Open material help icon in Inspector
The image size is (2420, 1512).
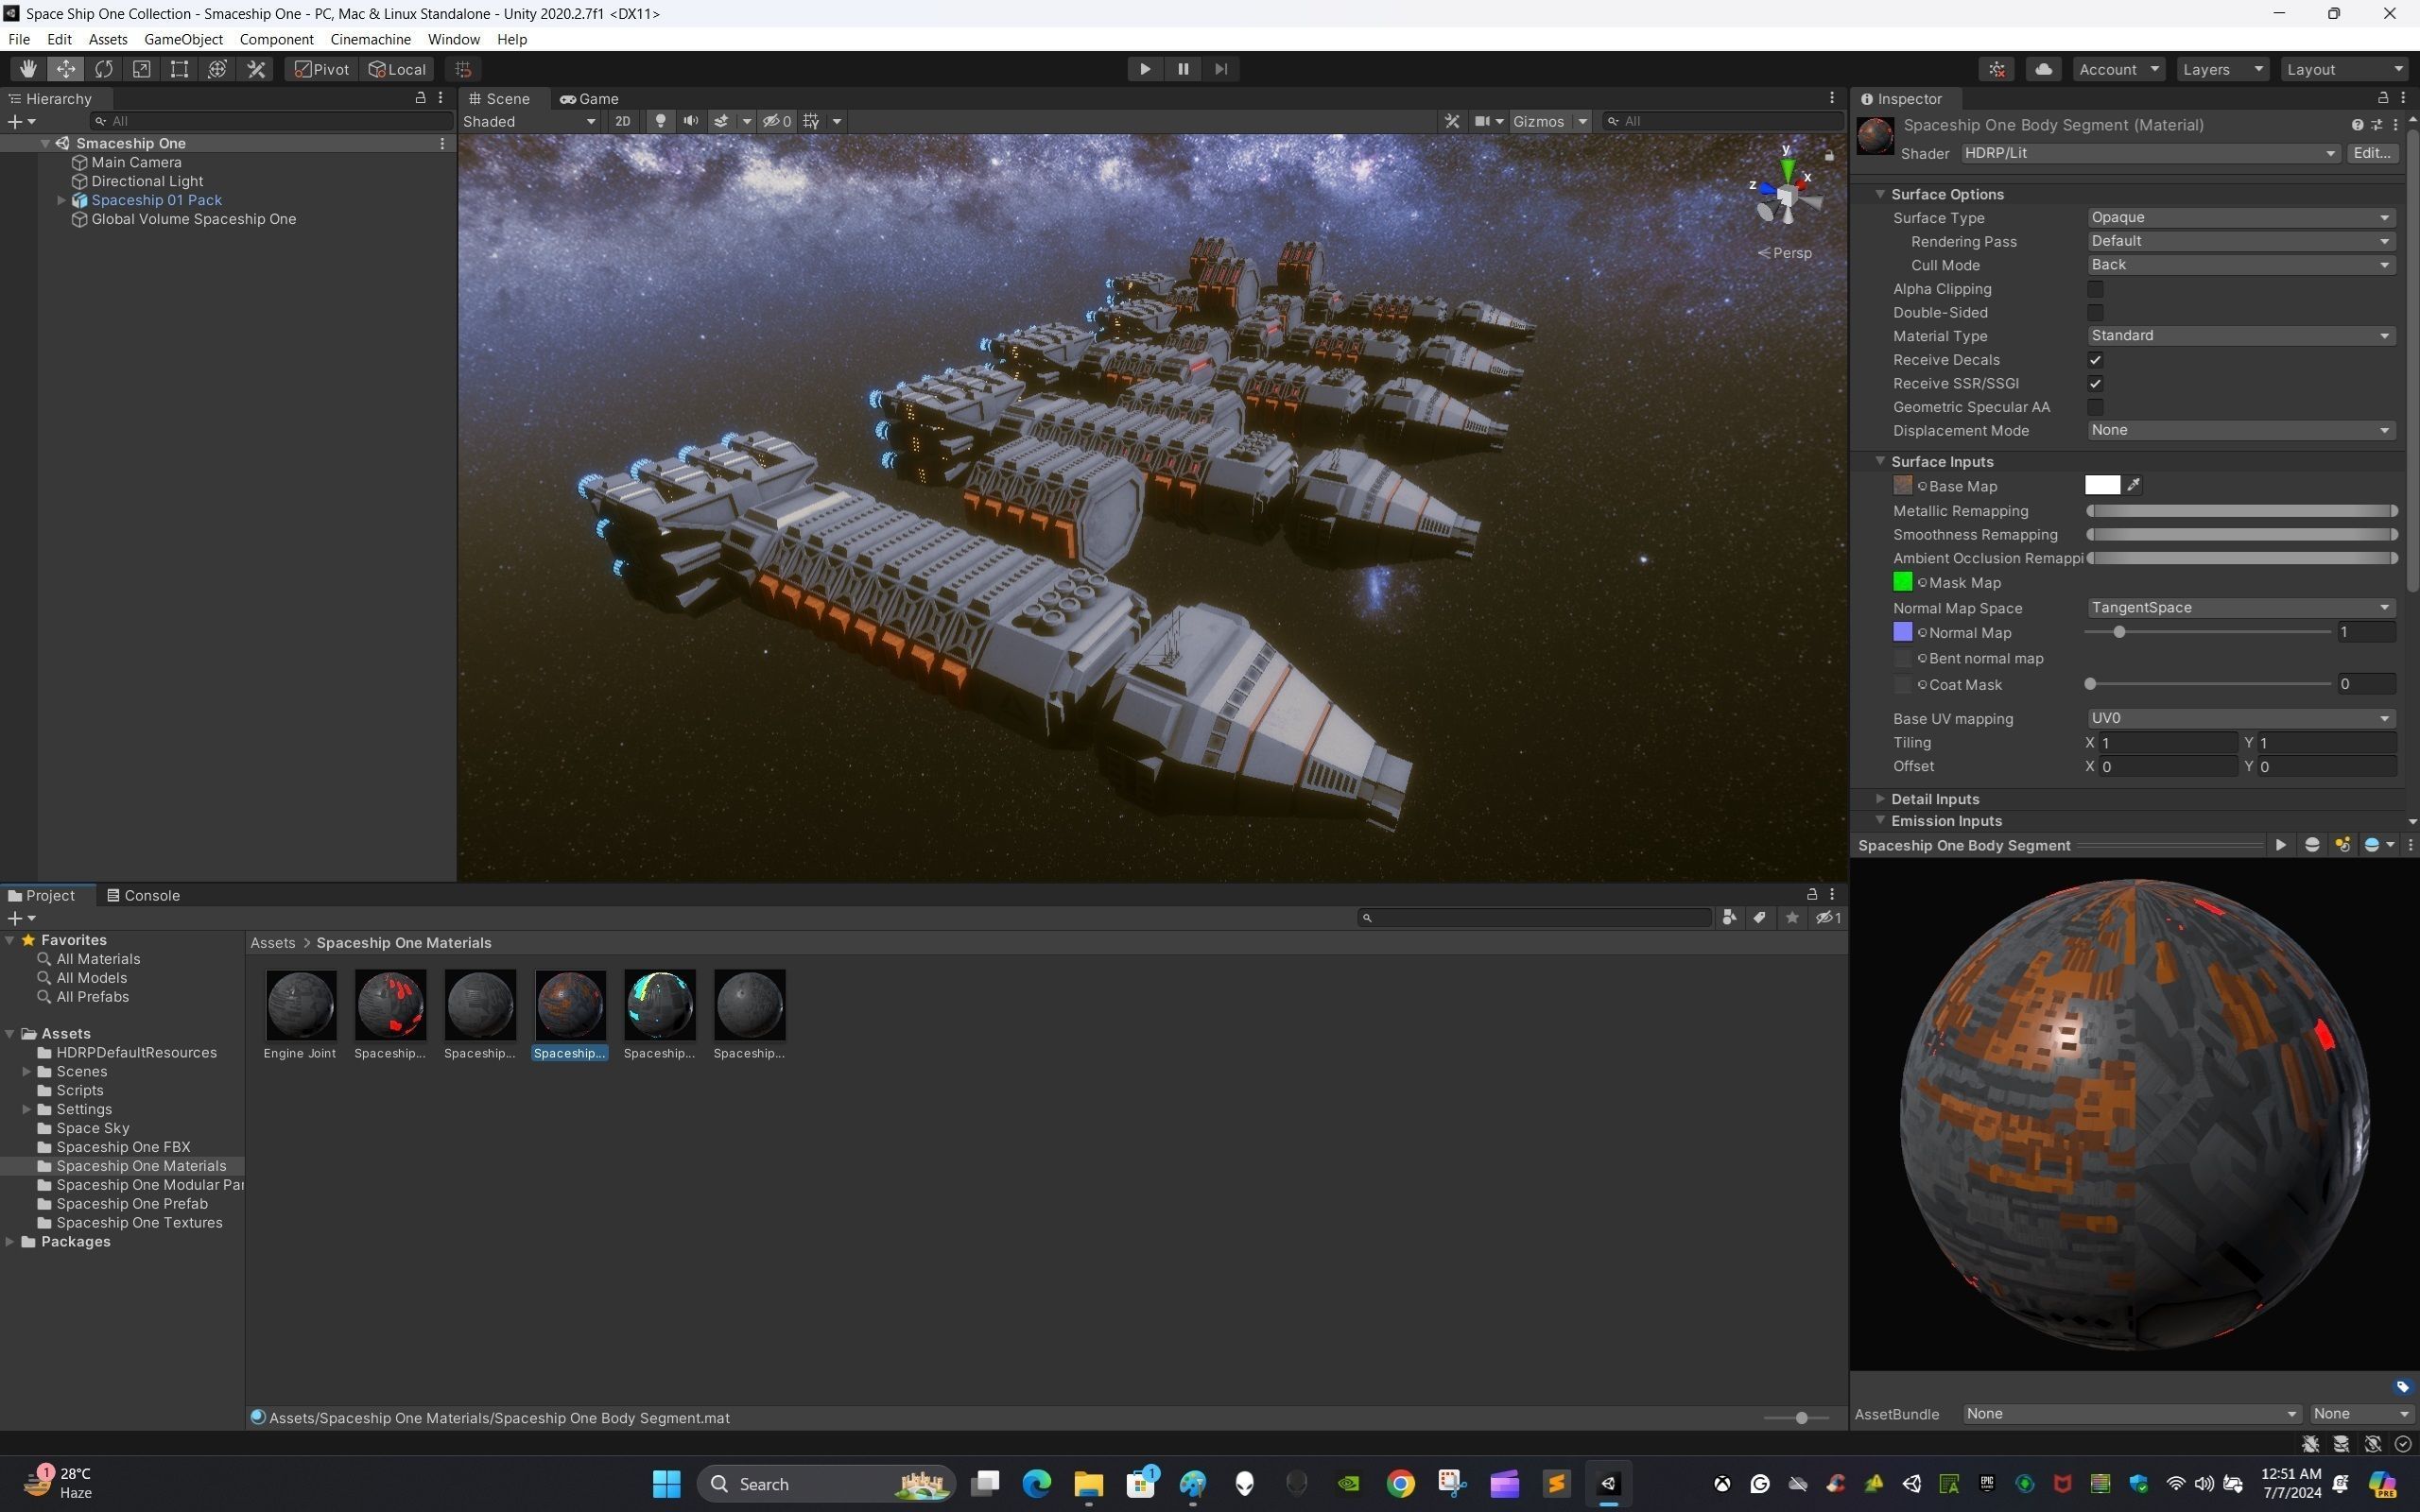tap(2357, 125)
